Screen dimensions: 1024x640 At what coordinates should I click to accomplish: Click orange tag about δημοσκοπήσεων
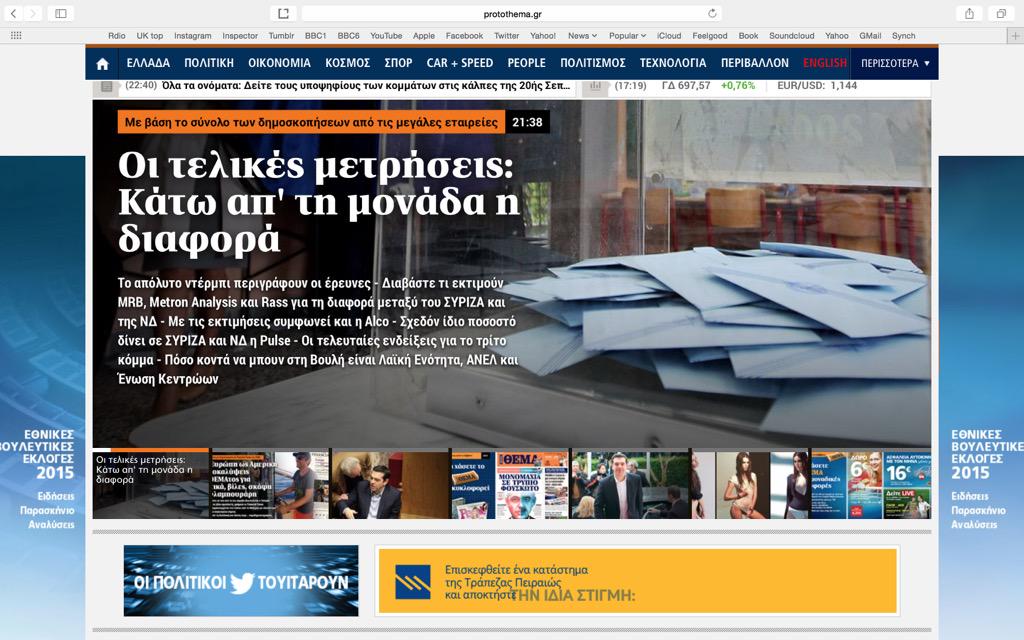tap(312, 122)
